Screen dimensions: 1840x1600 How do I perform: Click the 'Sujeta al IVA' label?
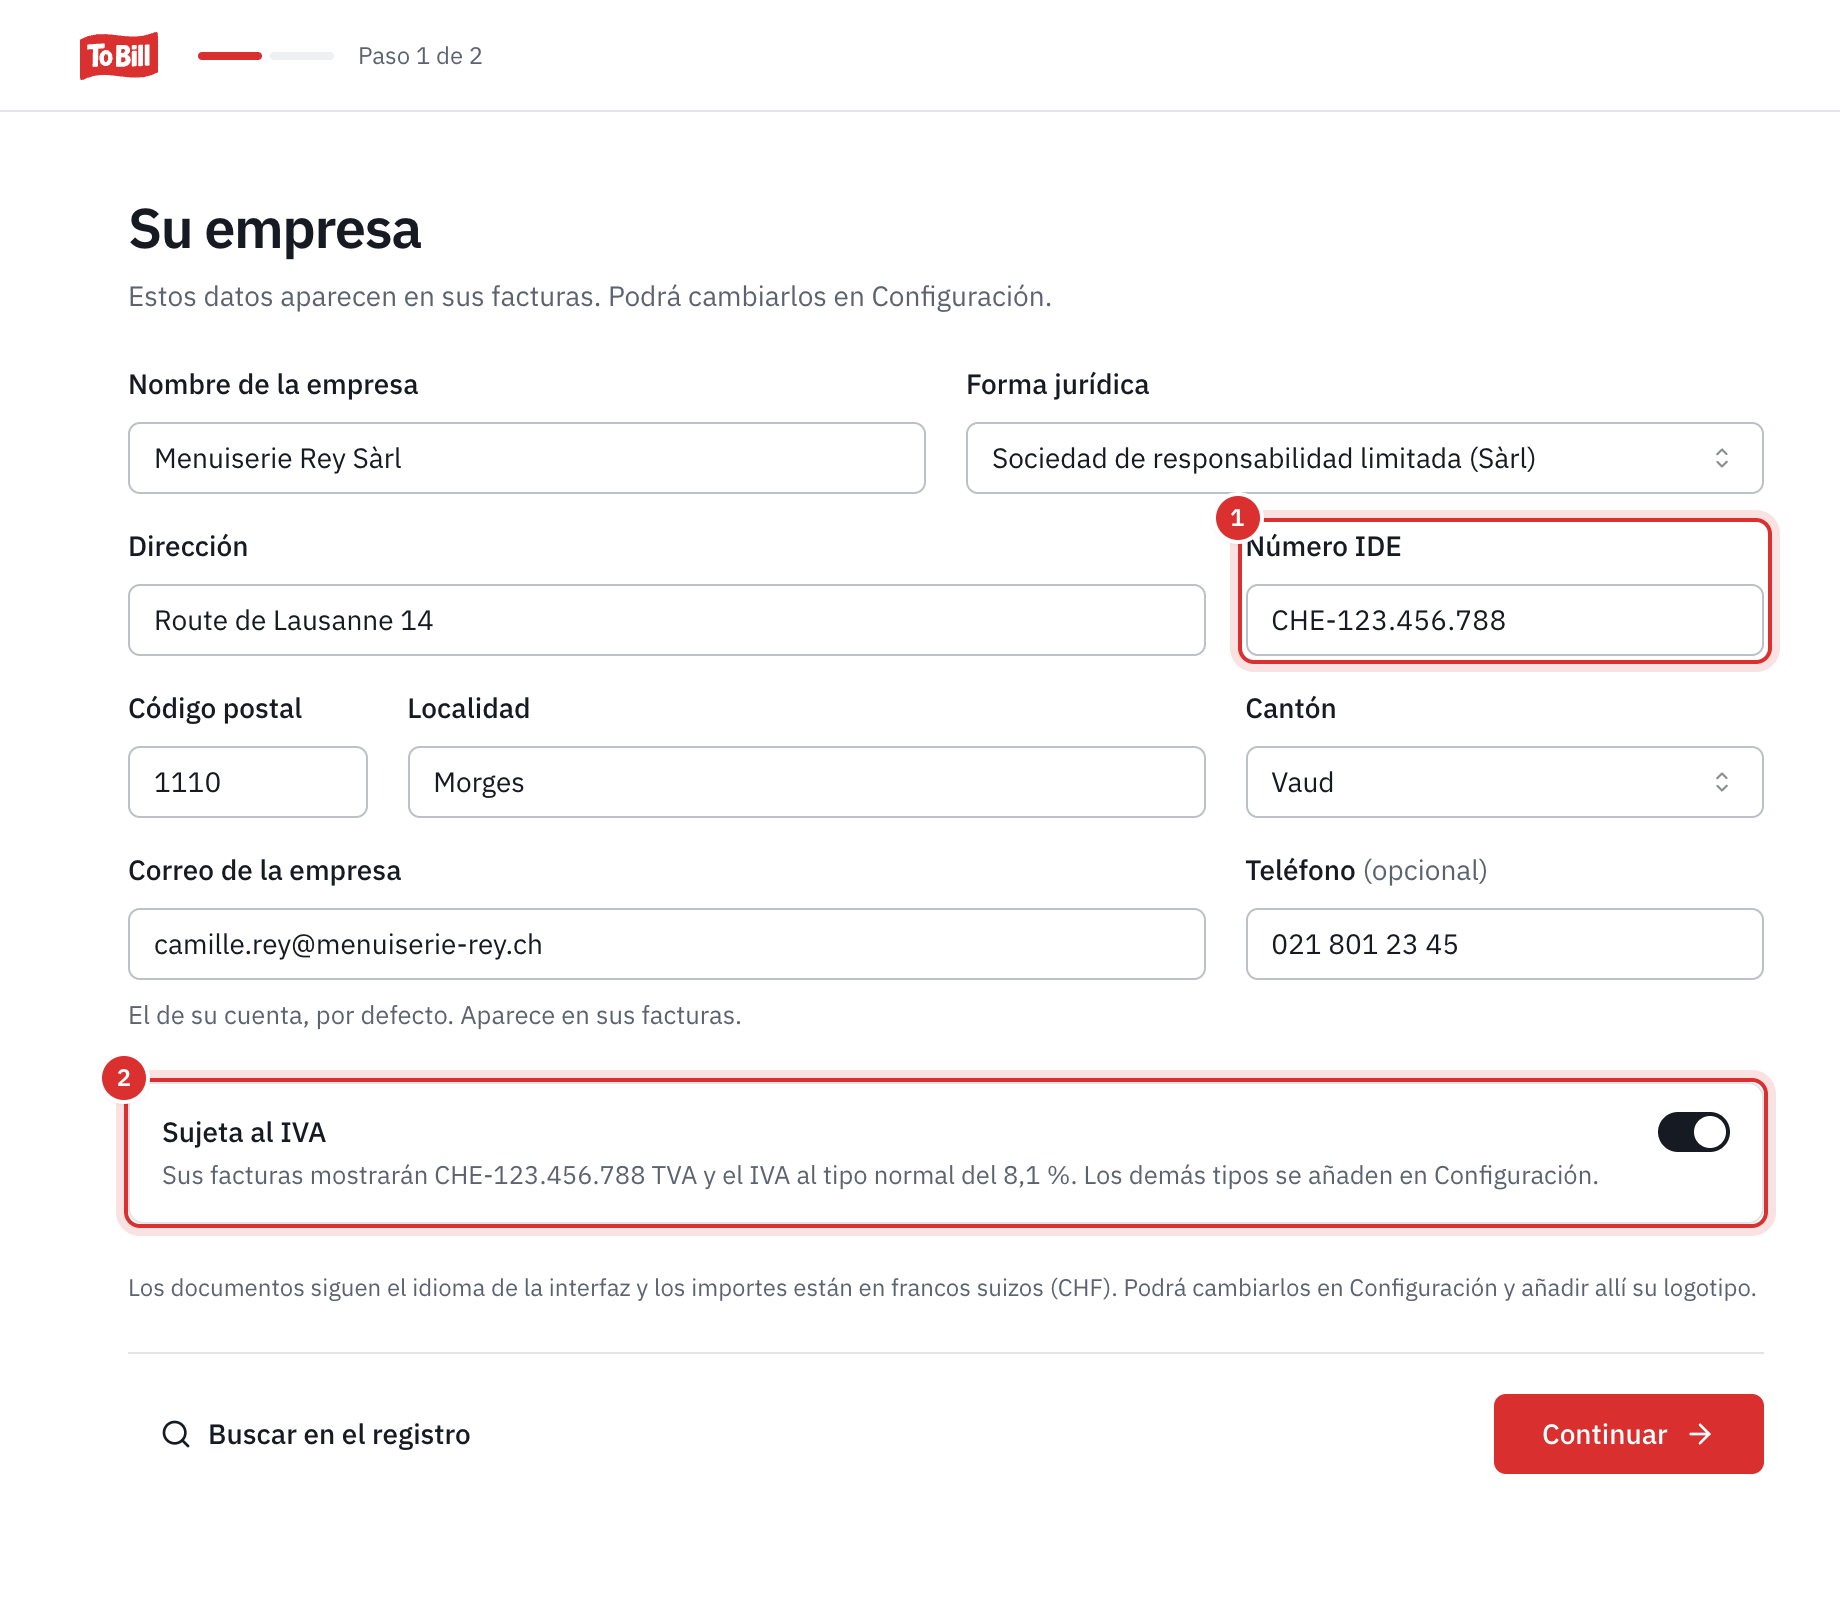click(x=244, y=1132)
